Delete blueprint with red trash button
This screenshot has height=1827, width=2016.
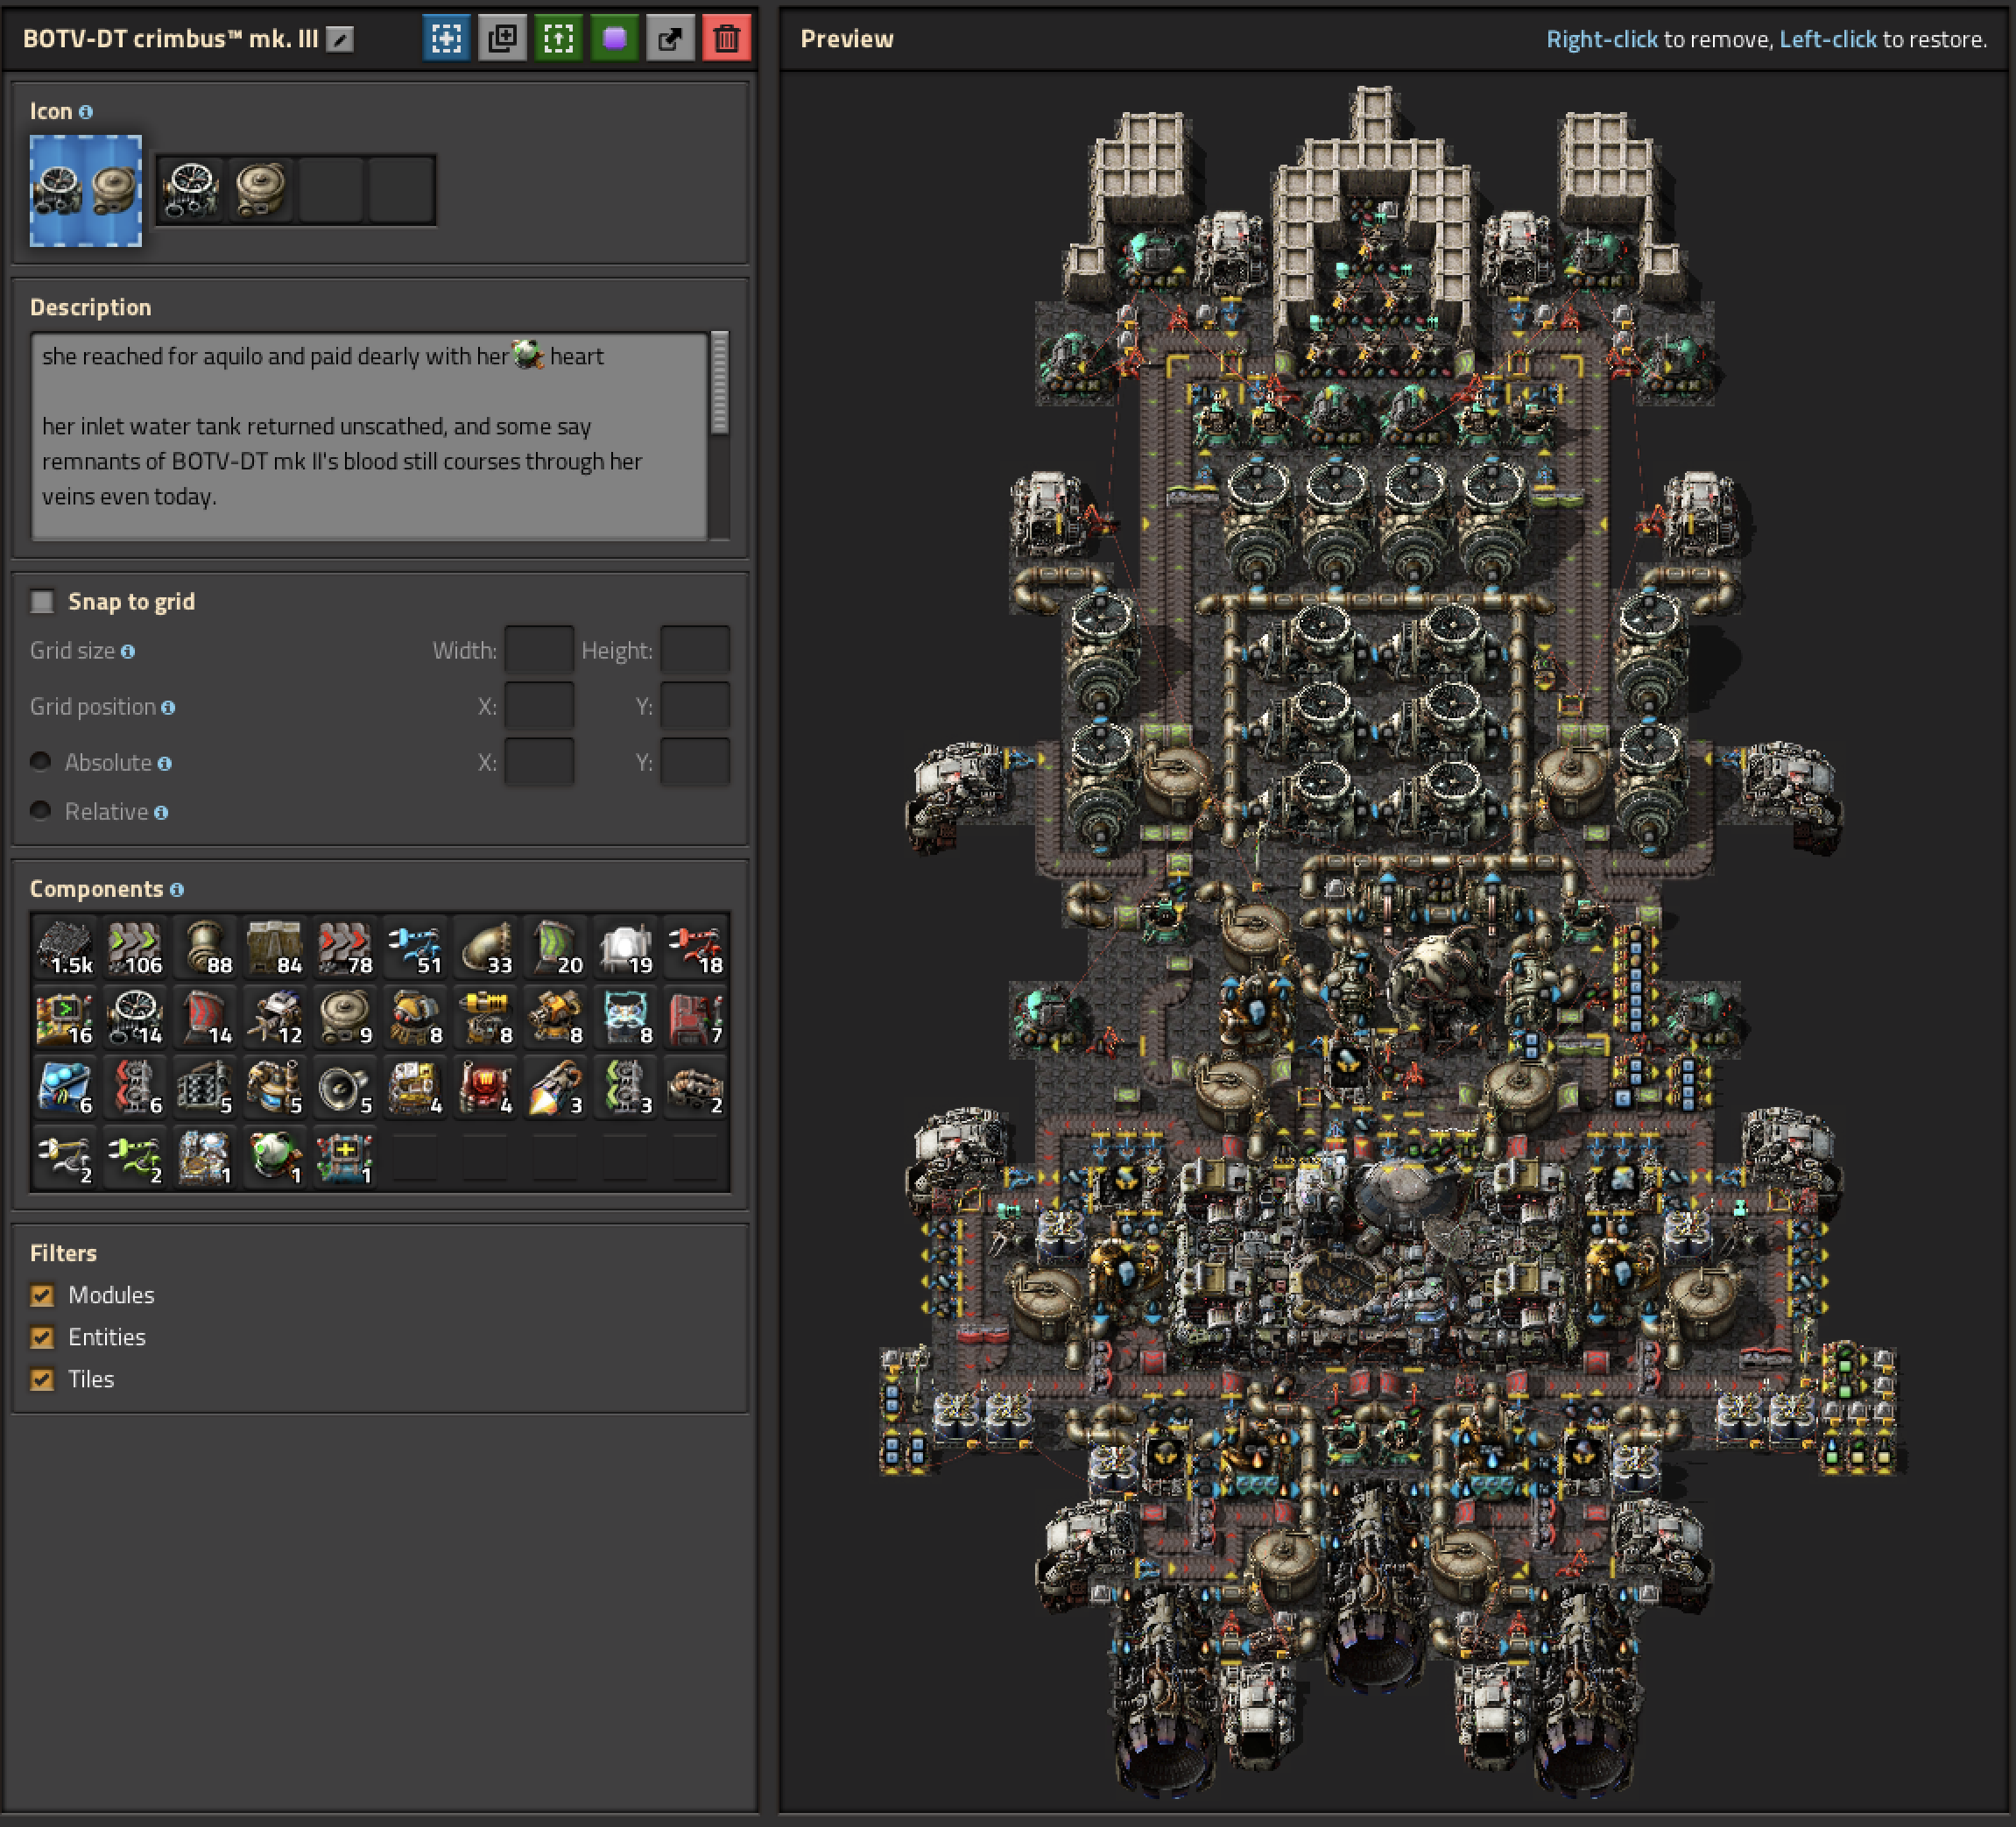pos(726,39)
